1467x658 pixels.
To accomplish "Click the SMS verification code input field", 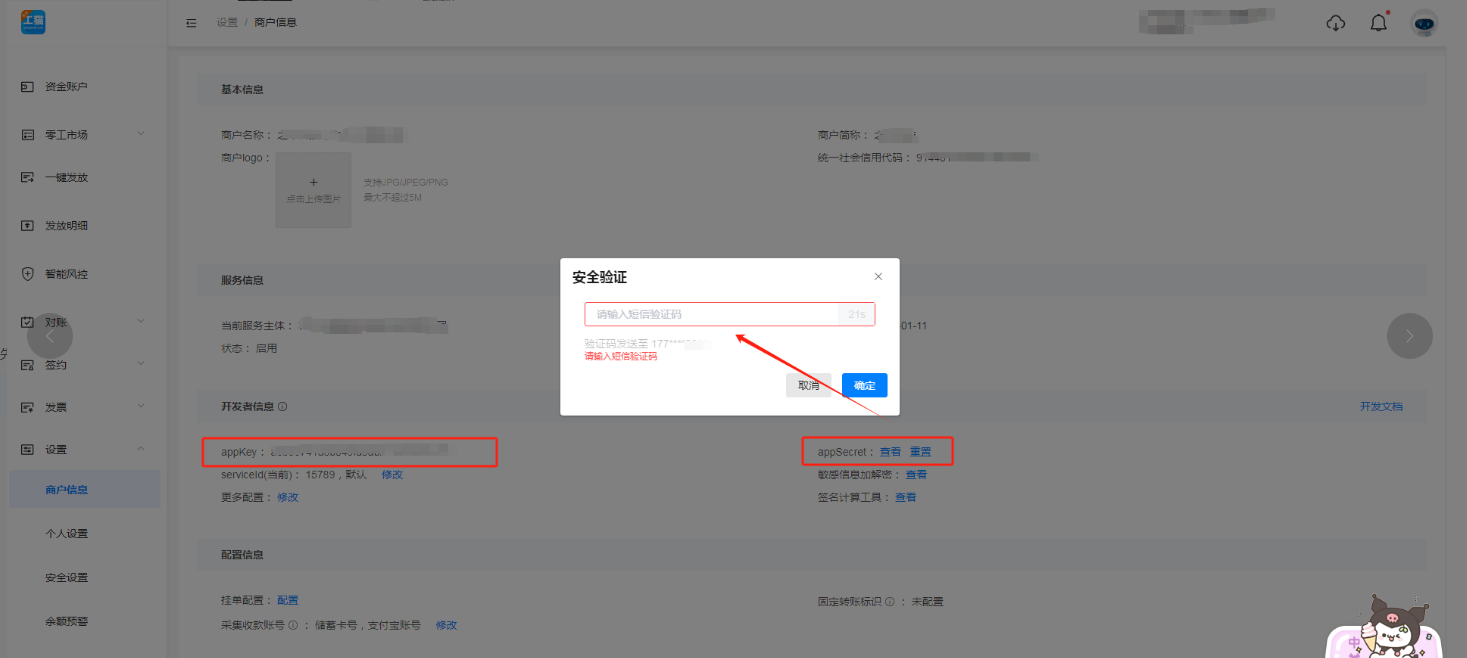I will coord(710,314).
